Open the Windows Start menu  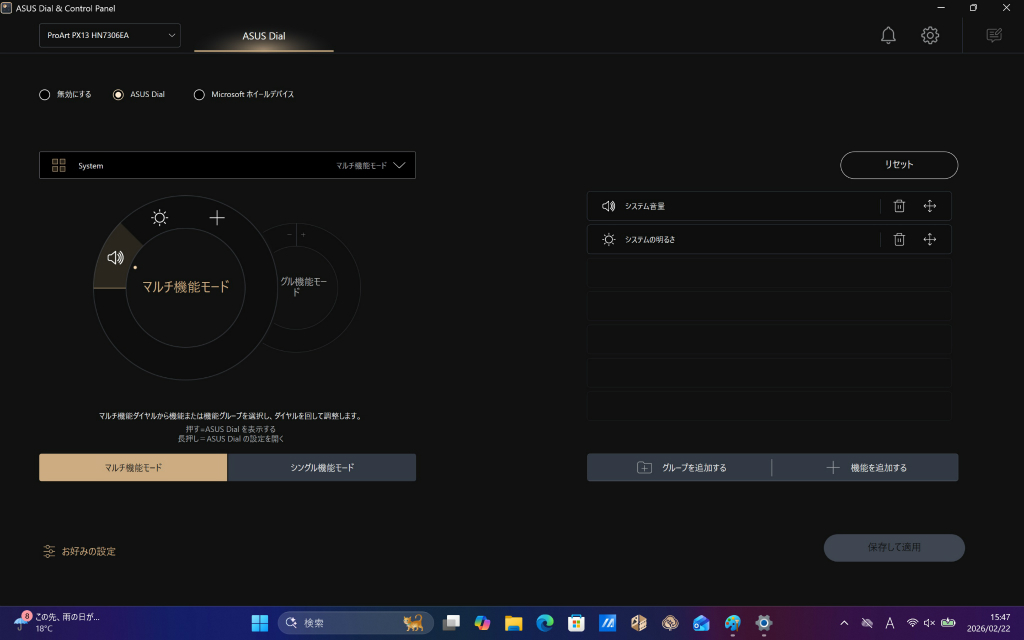[260, 623]
